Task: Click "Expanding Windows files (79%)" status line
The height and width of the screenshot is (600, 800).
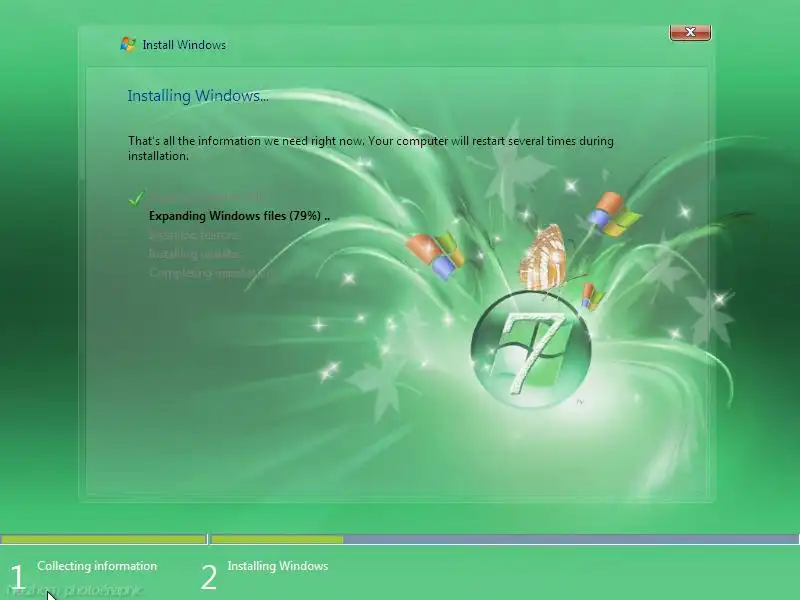Action: 239,216
